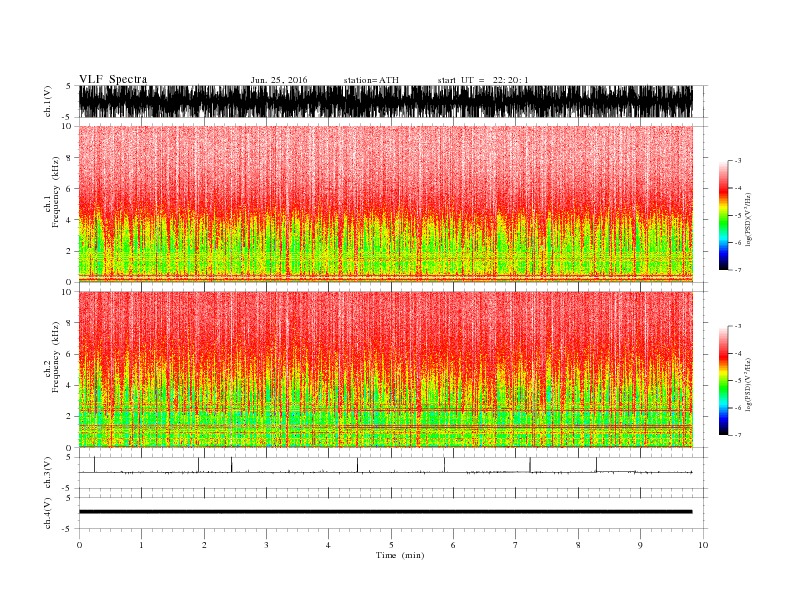Viewport: 792px width, 612px height.
Task: Click the ch.3 spike just before 6 minutes
Action: coord(444,465)
